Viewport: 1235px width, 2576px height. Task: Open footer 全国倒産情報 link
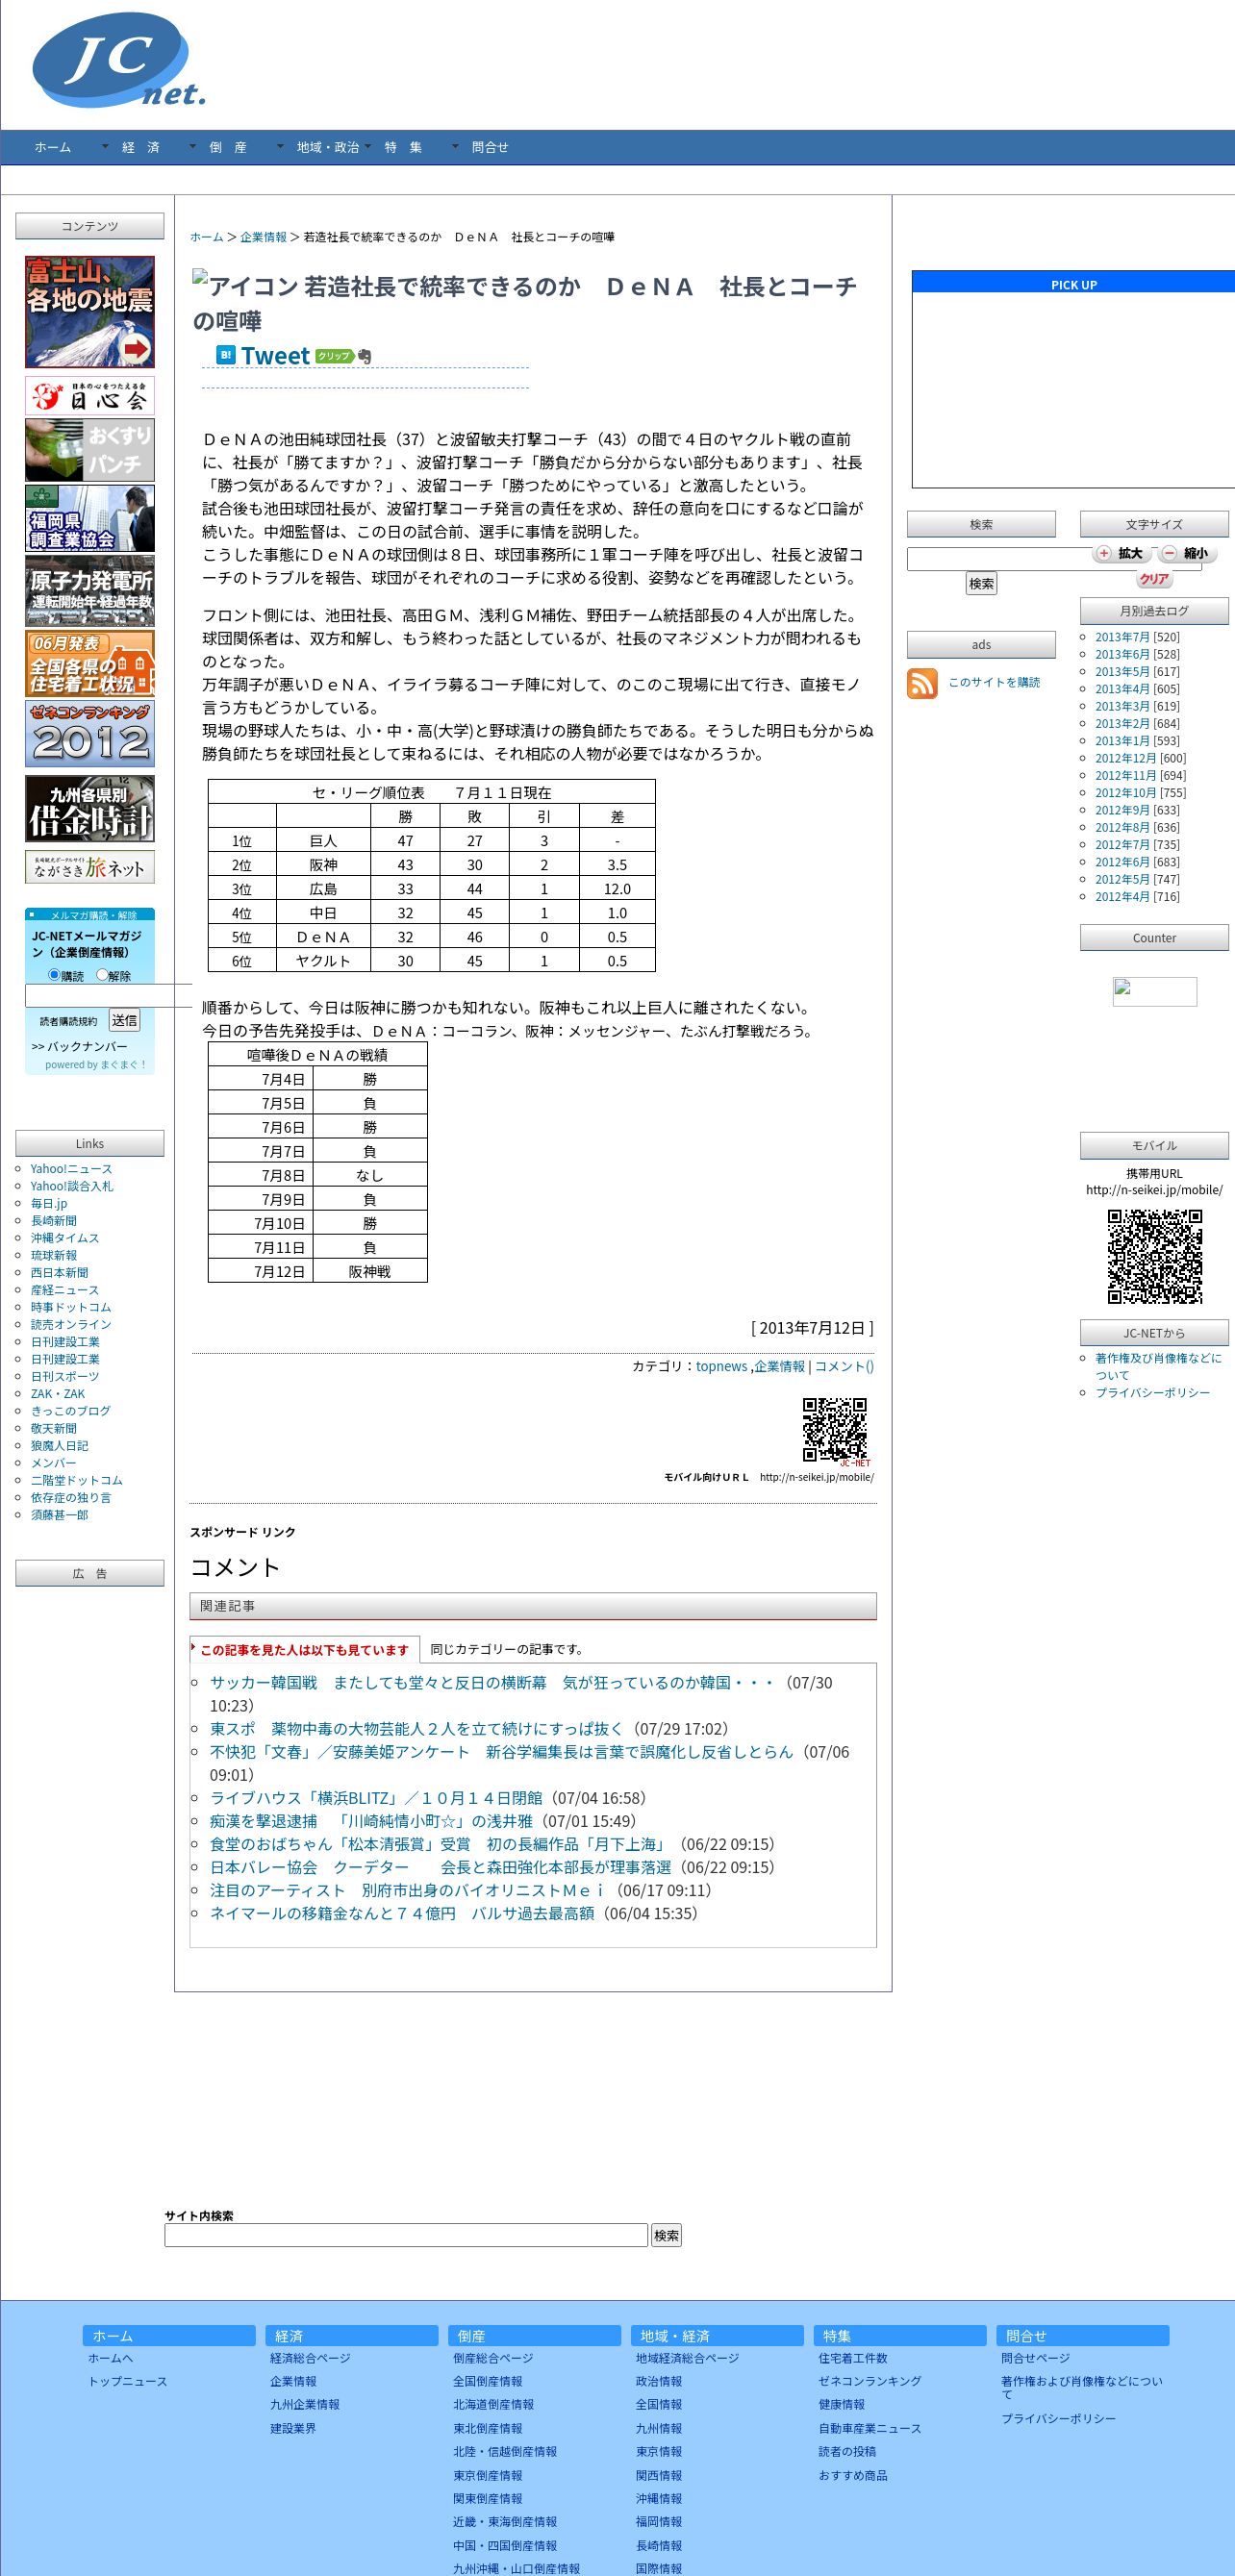(x=487, y=2382)
